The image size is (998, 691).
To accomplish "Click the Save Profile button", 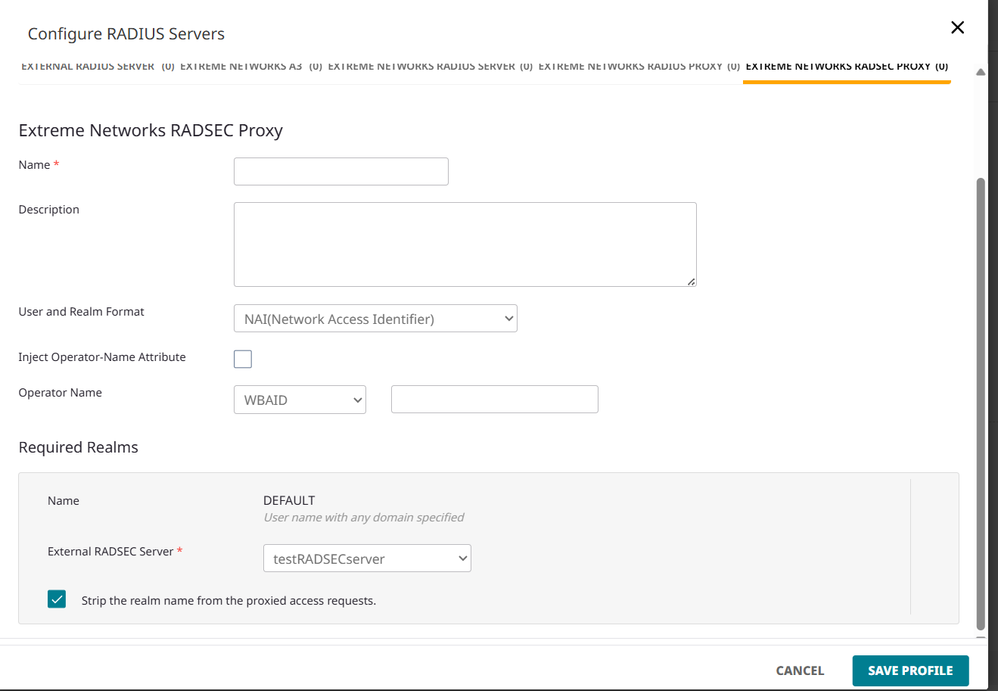I will tap(909, 670).
